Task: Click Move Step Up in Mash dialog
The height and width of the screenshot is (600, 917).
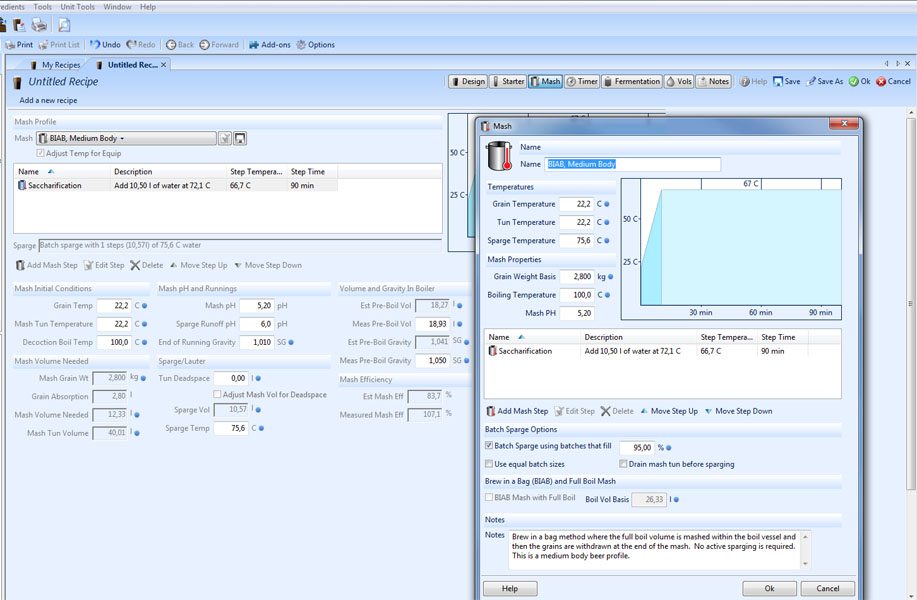Action: pos(670,411)
